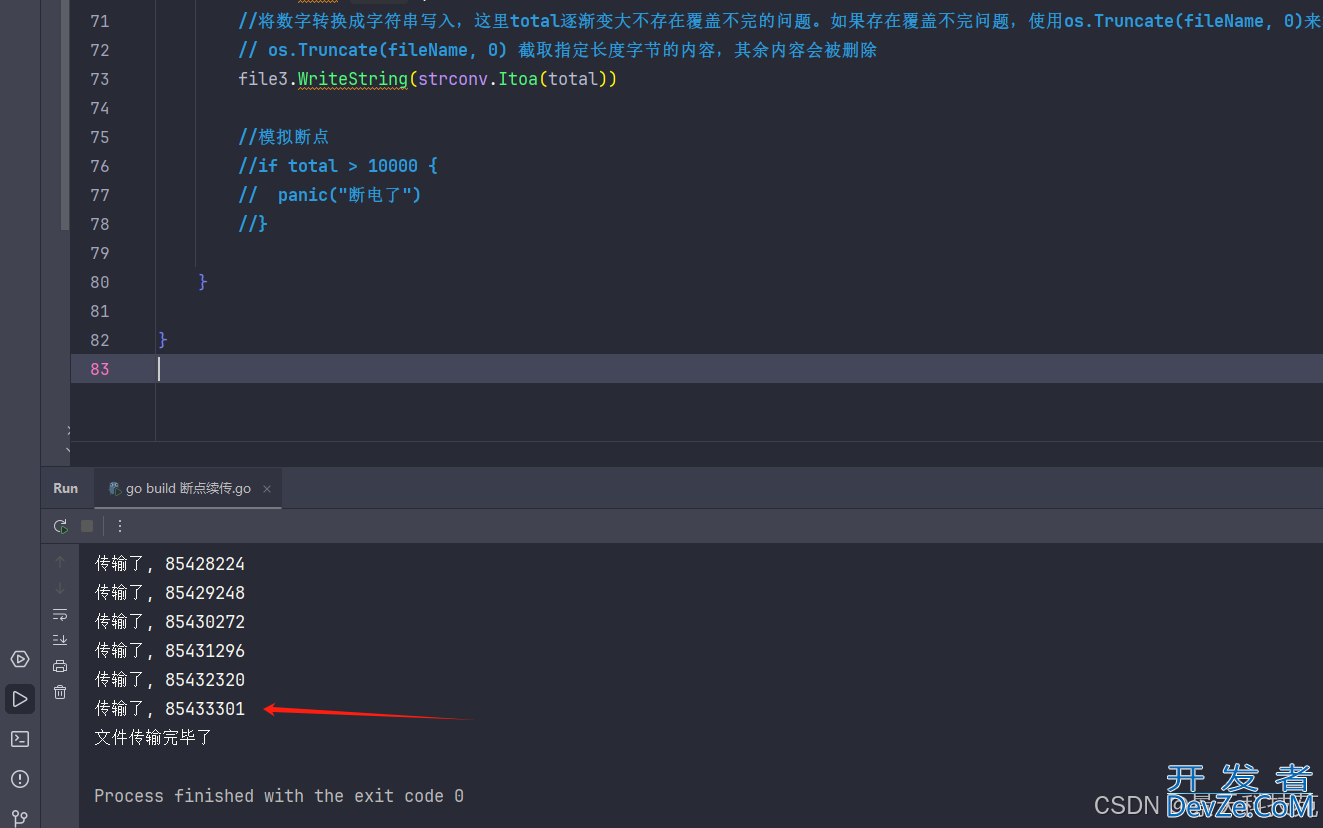Viewport: 1323px width, 828px height.
Task: Toggle scroll to end of console
Action: point(60,640)
